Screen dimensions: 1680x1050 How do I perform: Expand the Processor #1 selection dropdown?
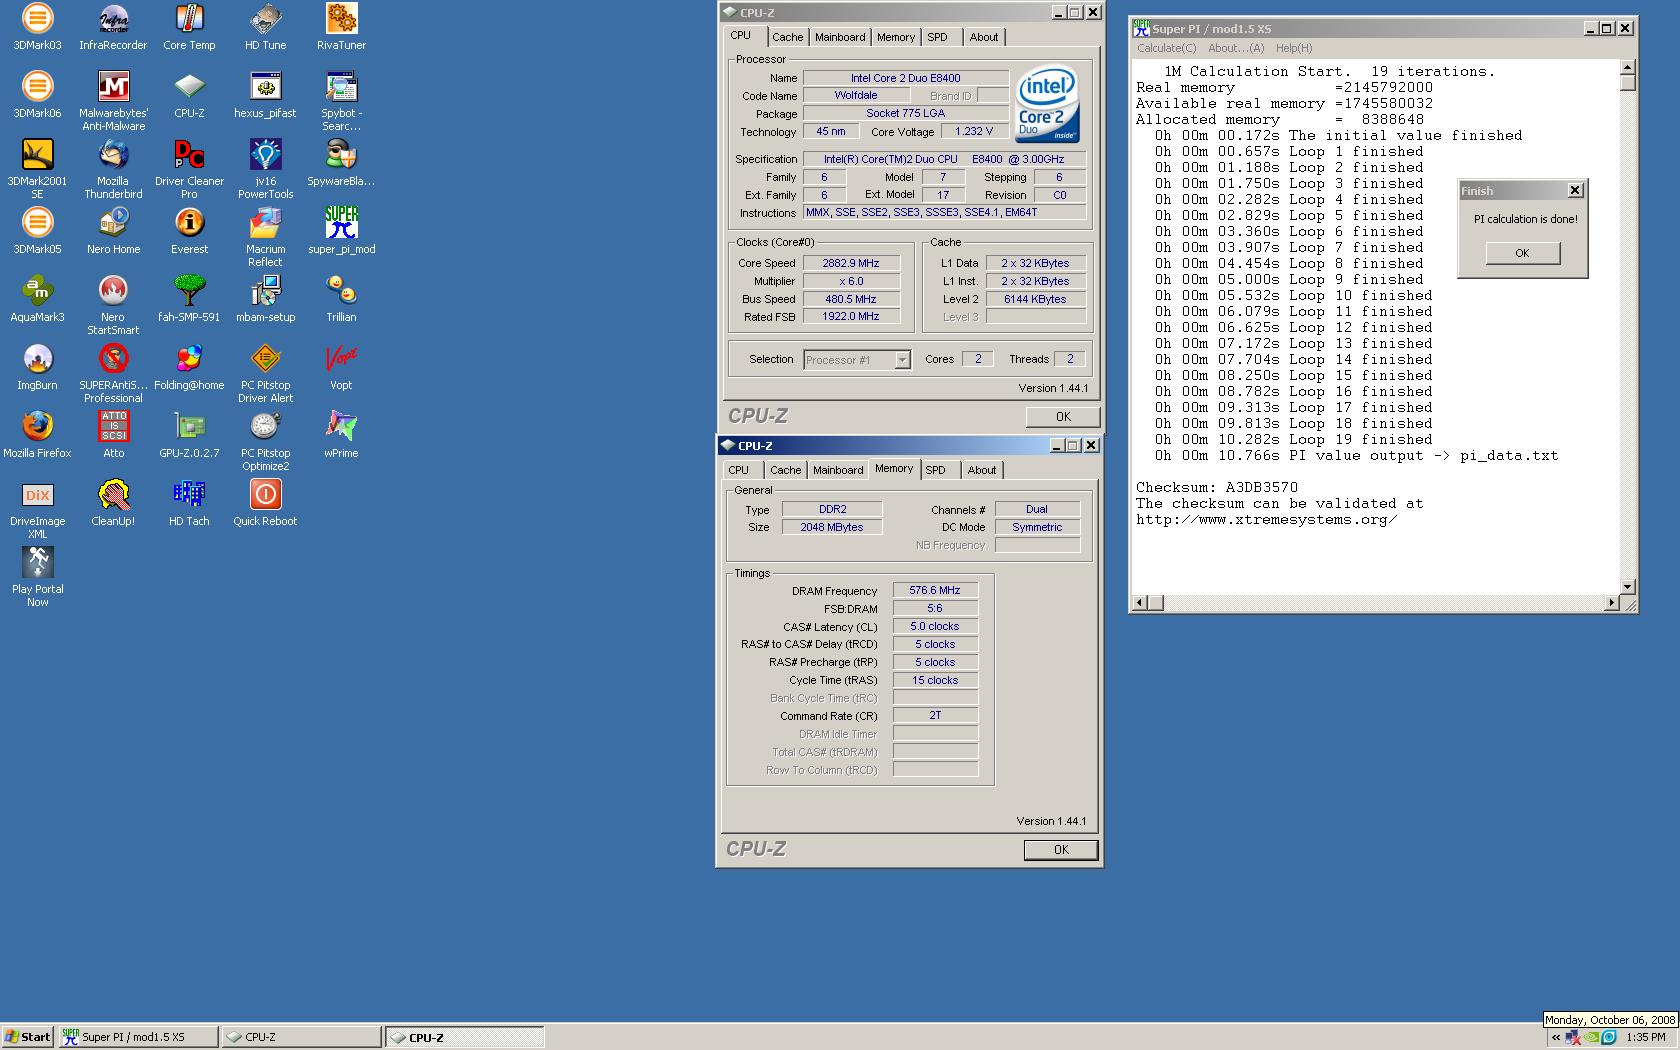coord(902,360)
